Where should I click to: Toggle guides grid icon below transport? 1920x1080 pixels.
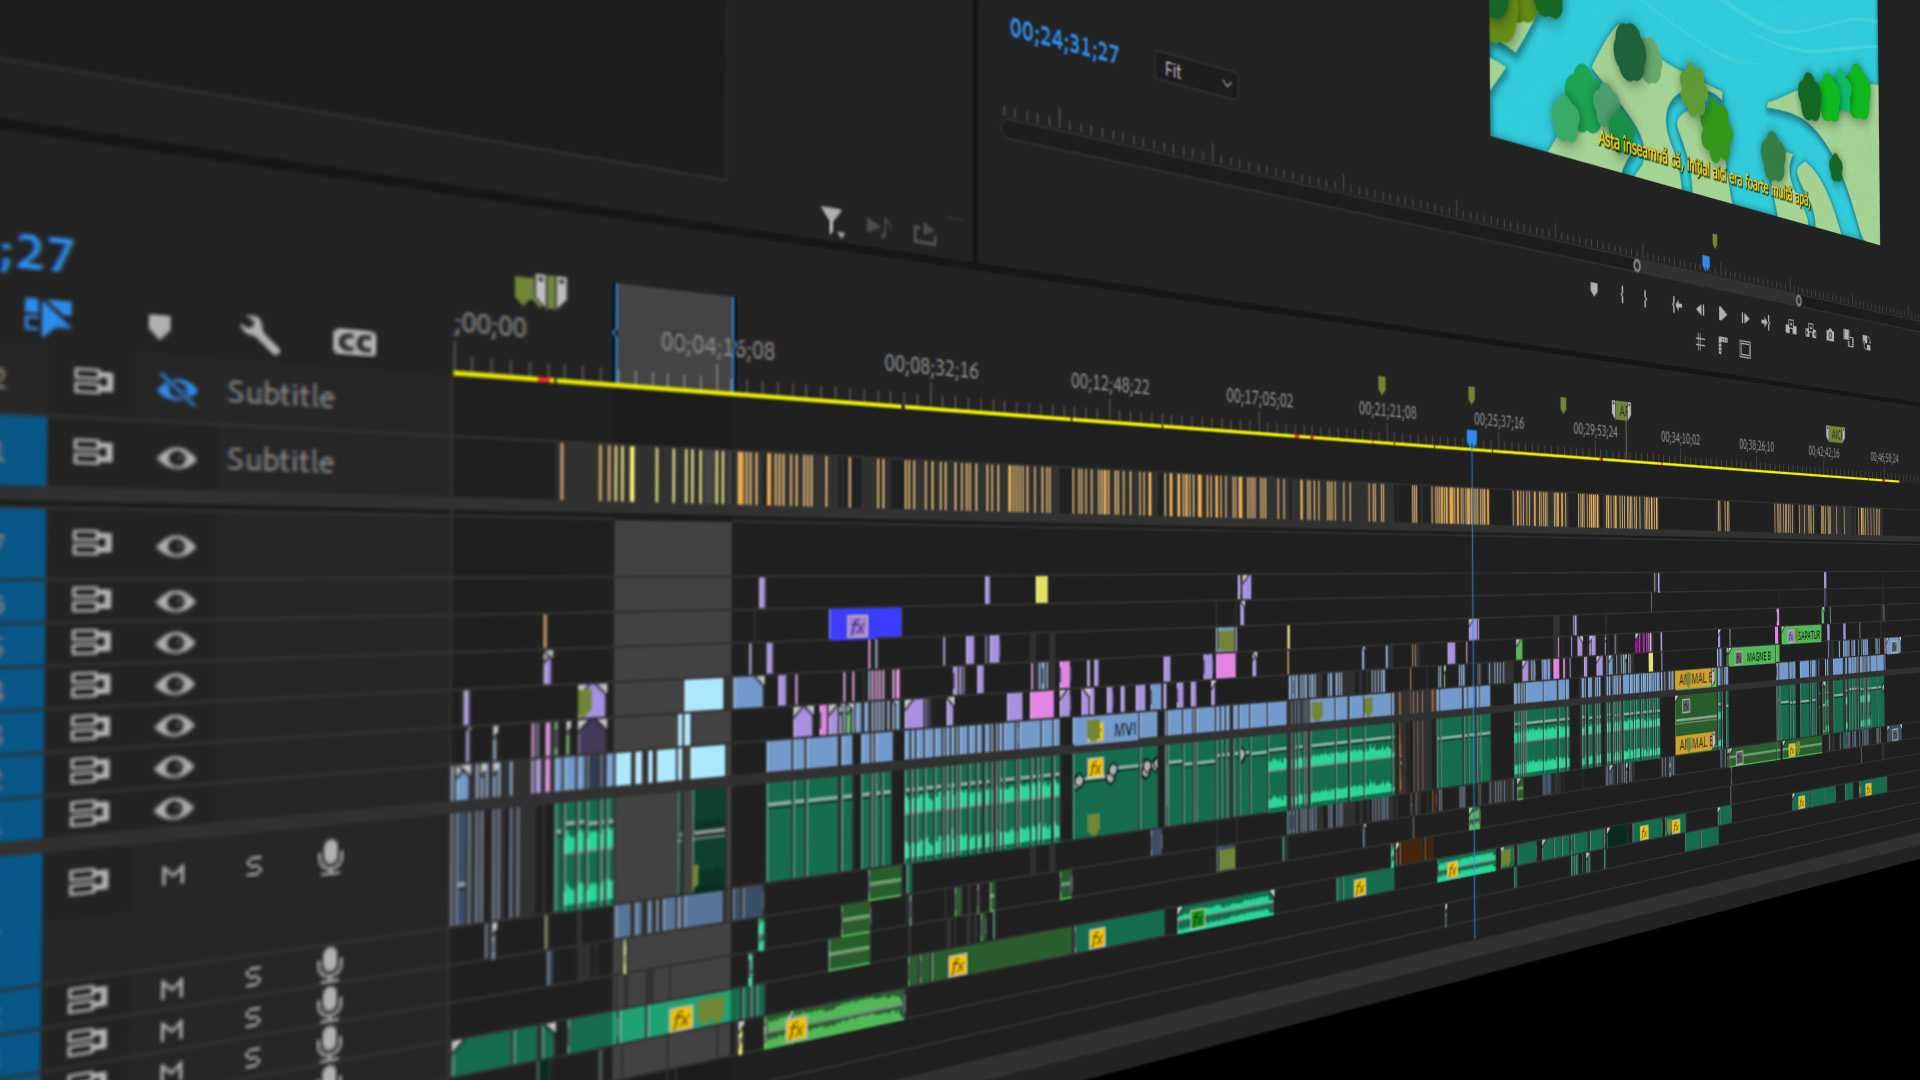1700,343
